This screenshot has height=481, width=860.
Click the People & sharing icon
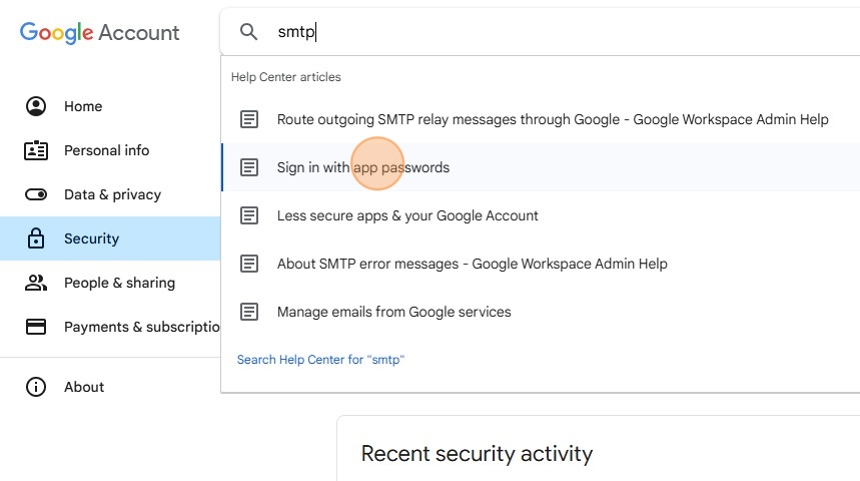pos(36,282)
